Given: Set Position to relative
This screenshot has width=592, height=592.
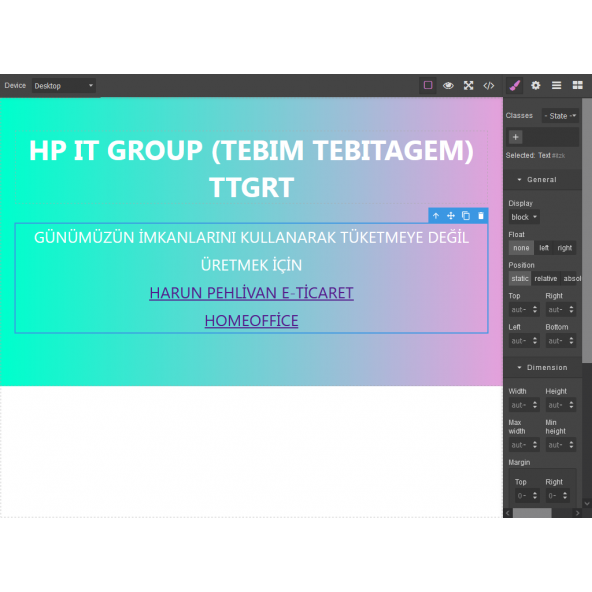Looking at the screenshot, I should coord(546,279).
